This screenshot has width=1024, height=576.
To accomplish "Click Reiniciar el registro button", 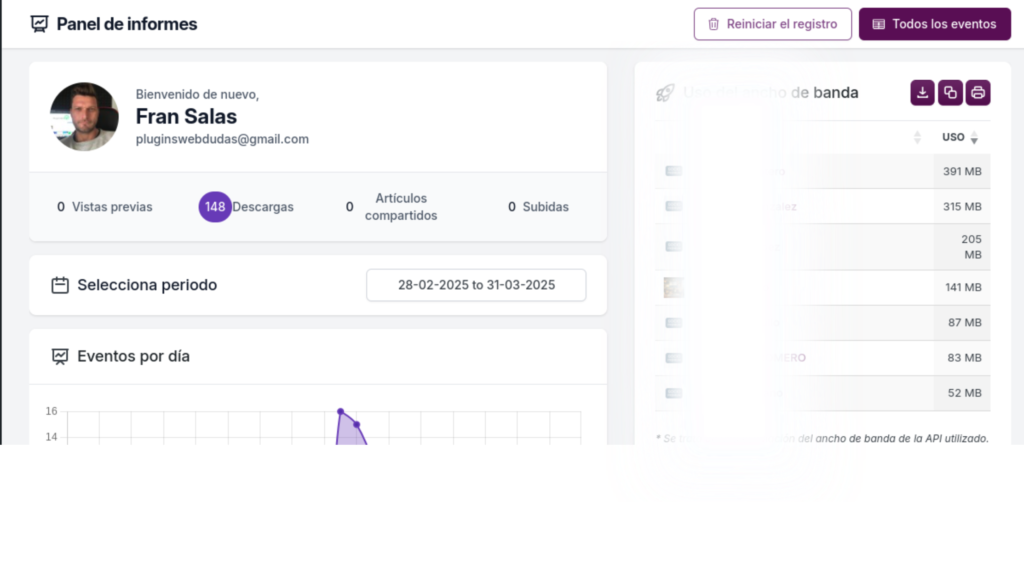I will click(x=773, y=24).
